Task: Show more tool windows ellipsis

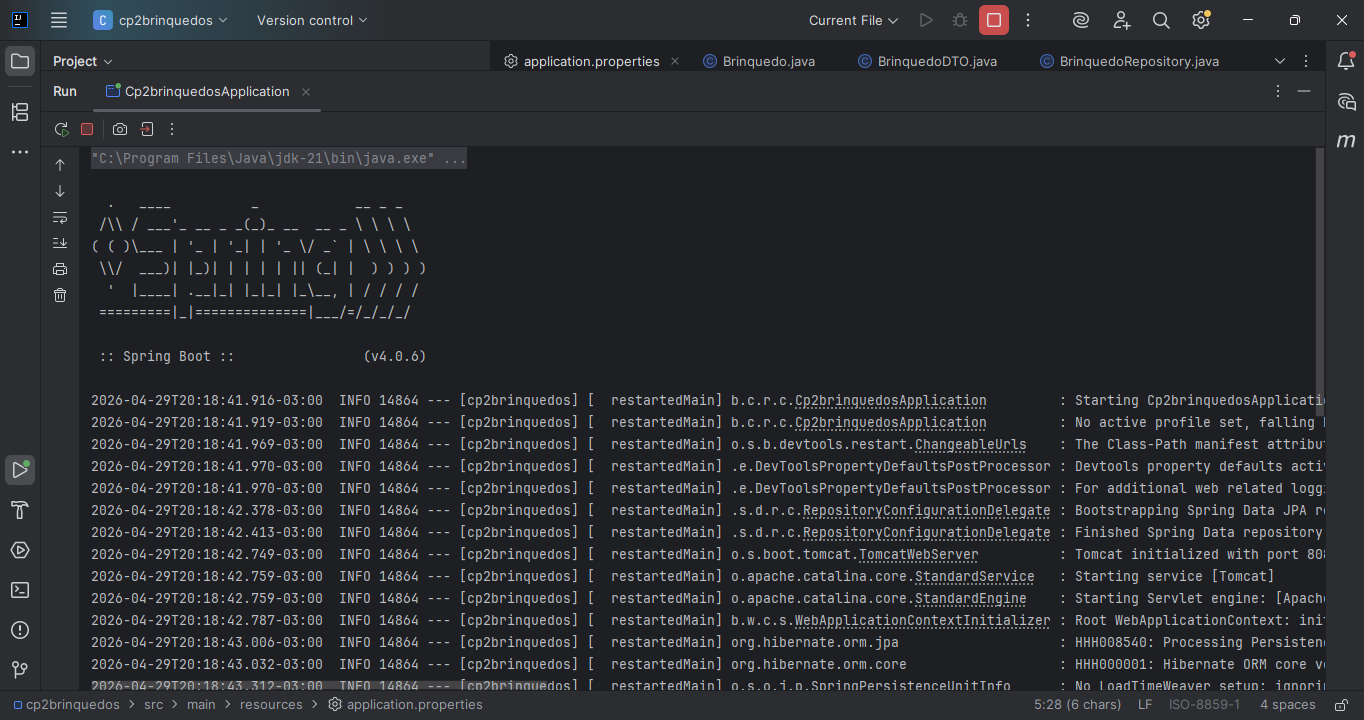Action: tap(20, 152)
